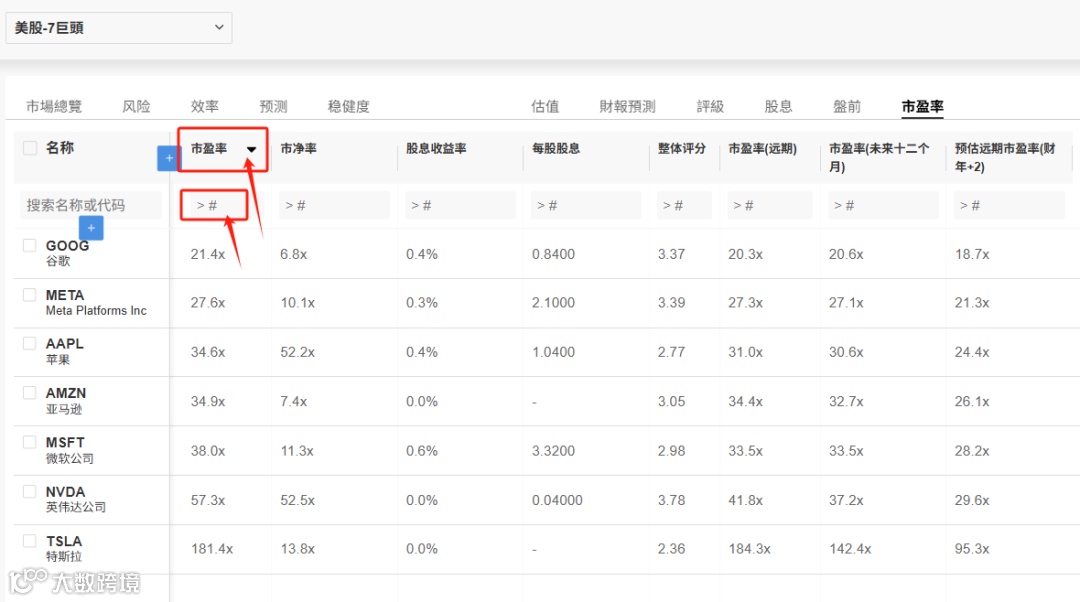
Task: Sort by the 市净率 column header
Action: pyautogui.click(x=298, y=149)
